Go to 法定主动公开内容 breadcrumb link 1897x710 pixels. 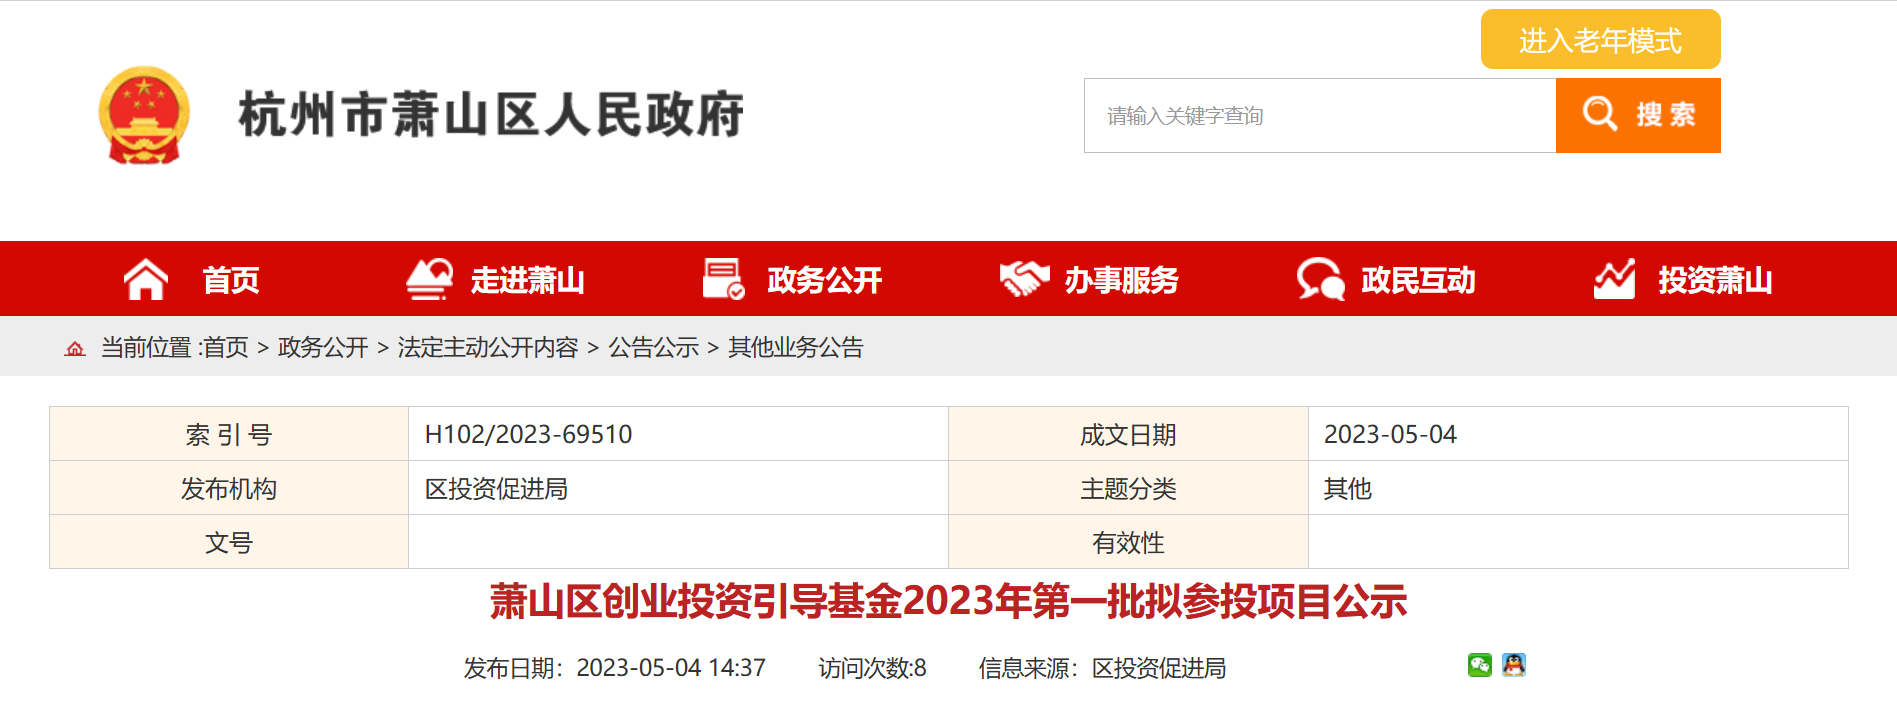488,347
